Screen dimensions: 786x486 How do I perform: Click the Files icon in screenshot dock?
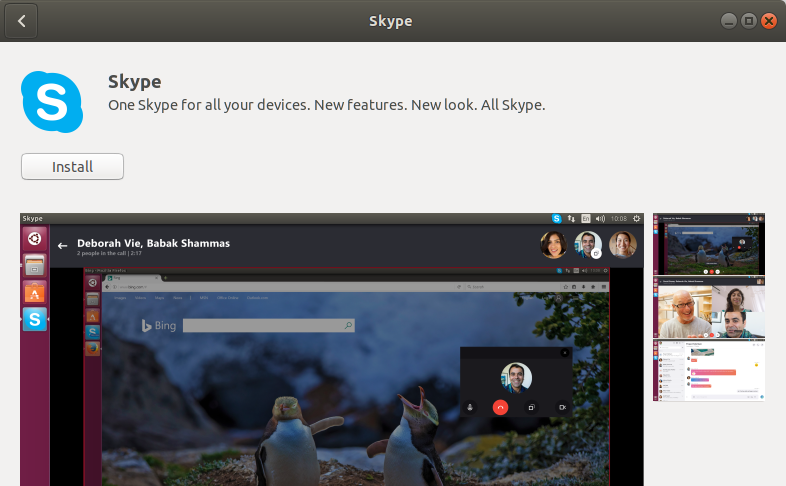(35, 266)
